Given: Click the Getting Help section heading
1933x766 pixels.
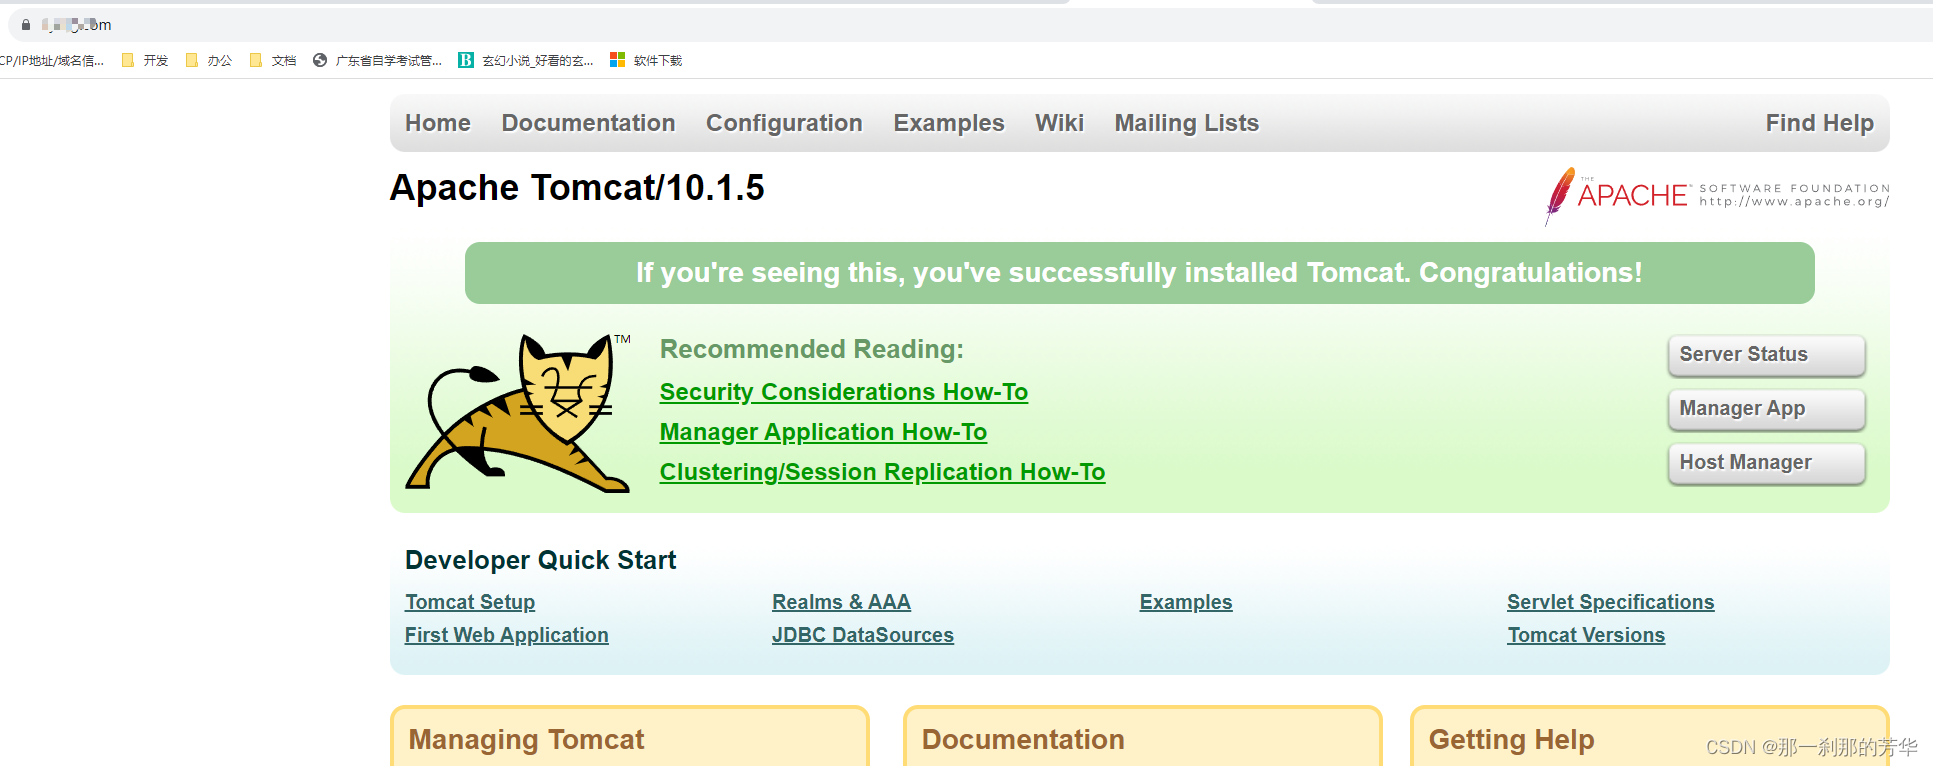Looking at the screenshot, I should click(1511, 740).
